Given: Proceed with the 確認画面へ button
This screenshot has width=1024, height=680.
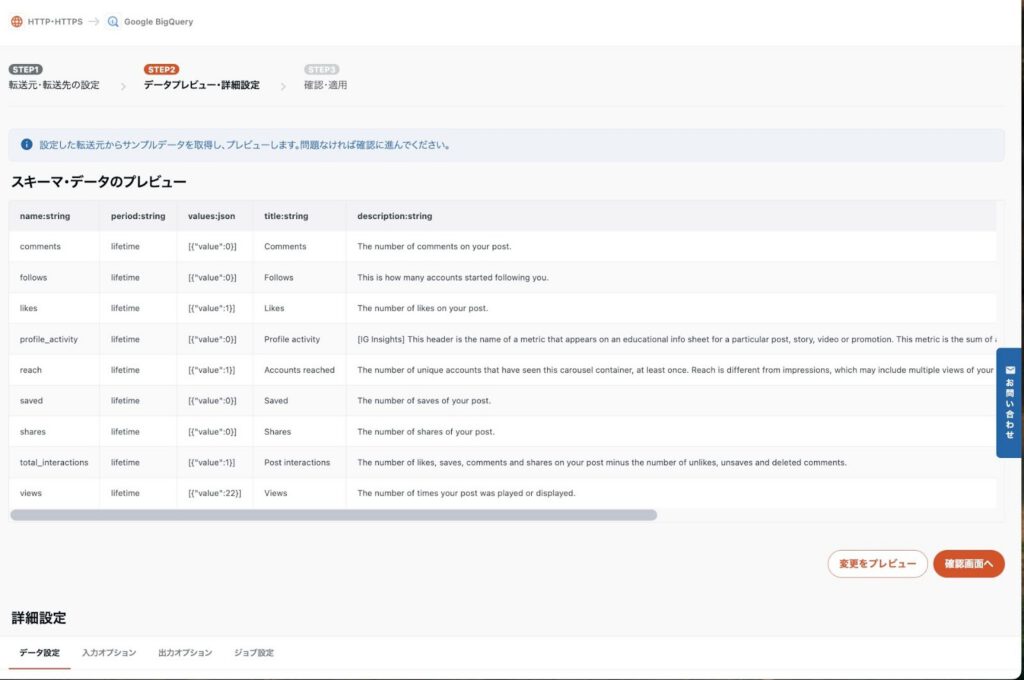Looking at the screenshot, I should click(968, 564).
